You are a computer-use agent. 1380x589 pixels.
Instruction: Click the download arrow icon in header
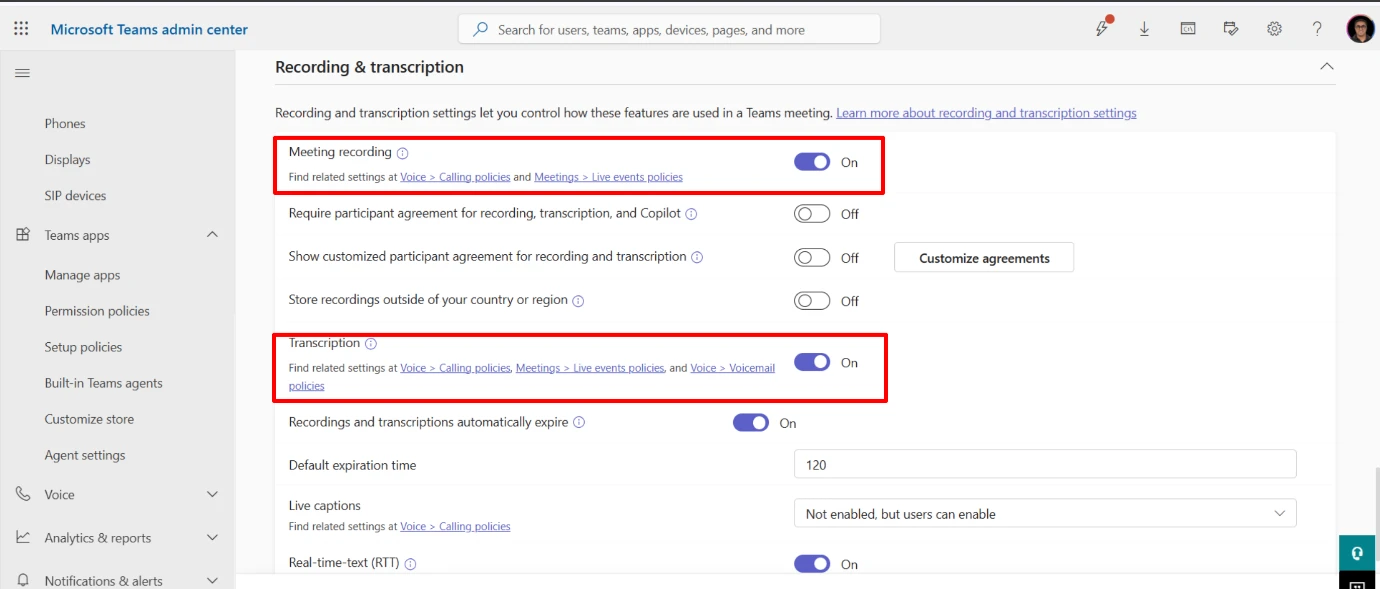(x=1145, y=29)
